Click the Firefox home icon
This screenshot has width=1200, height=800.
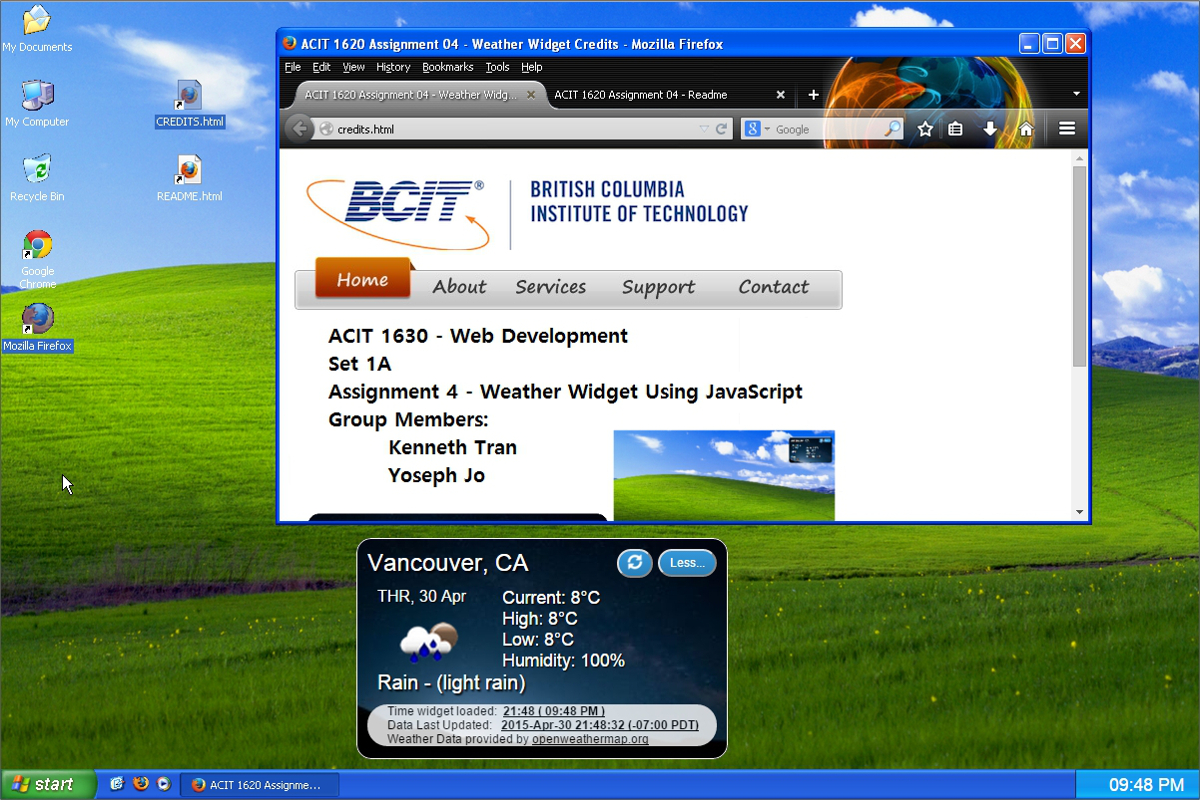1025,129
